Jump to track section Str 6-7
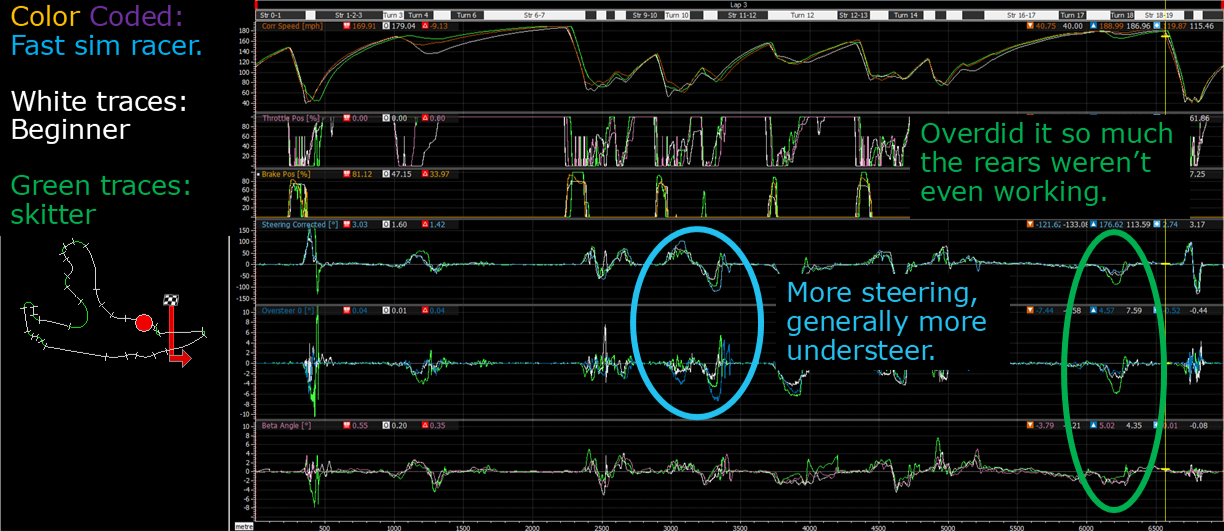 (535, 16)
